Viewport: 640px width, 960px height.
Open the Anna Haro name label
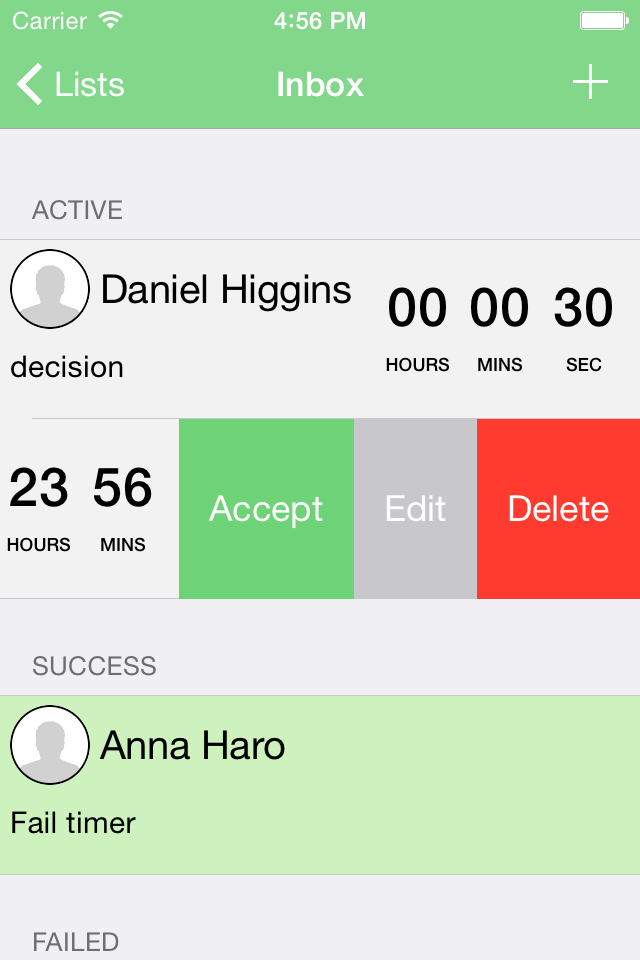[x=193, y=746]
